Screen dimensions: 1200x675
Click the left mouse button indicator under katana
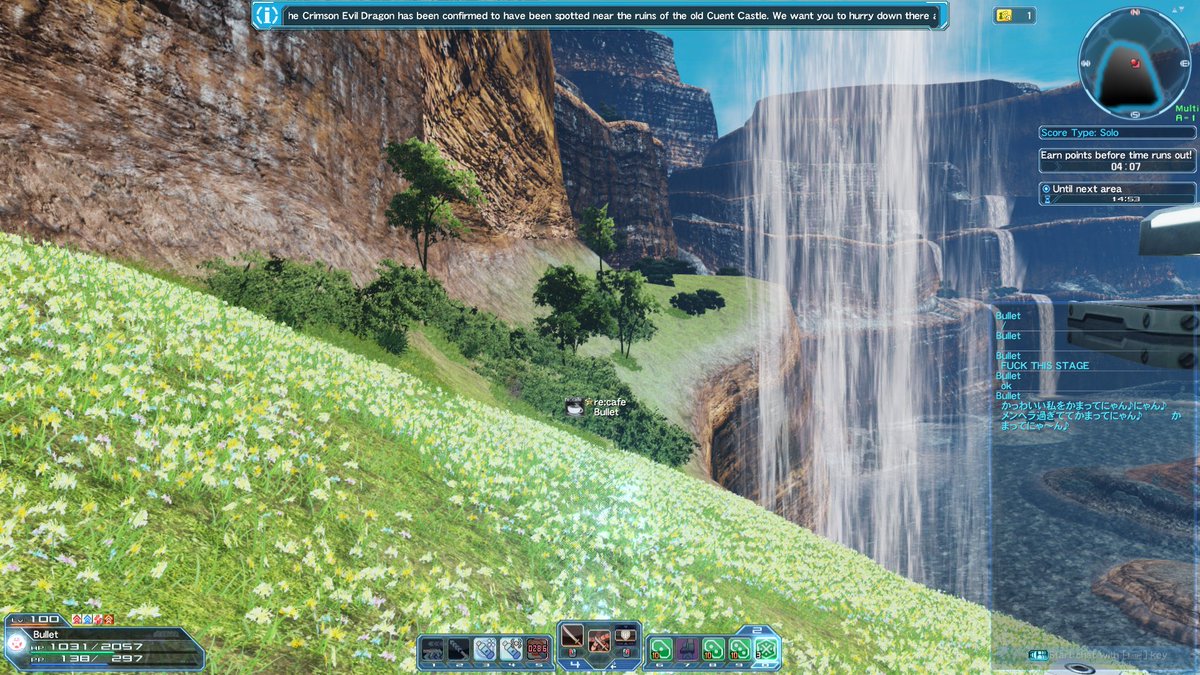pos(572,653)
